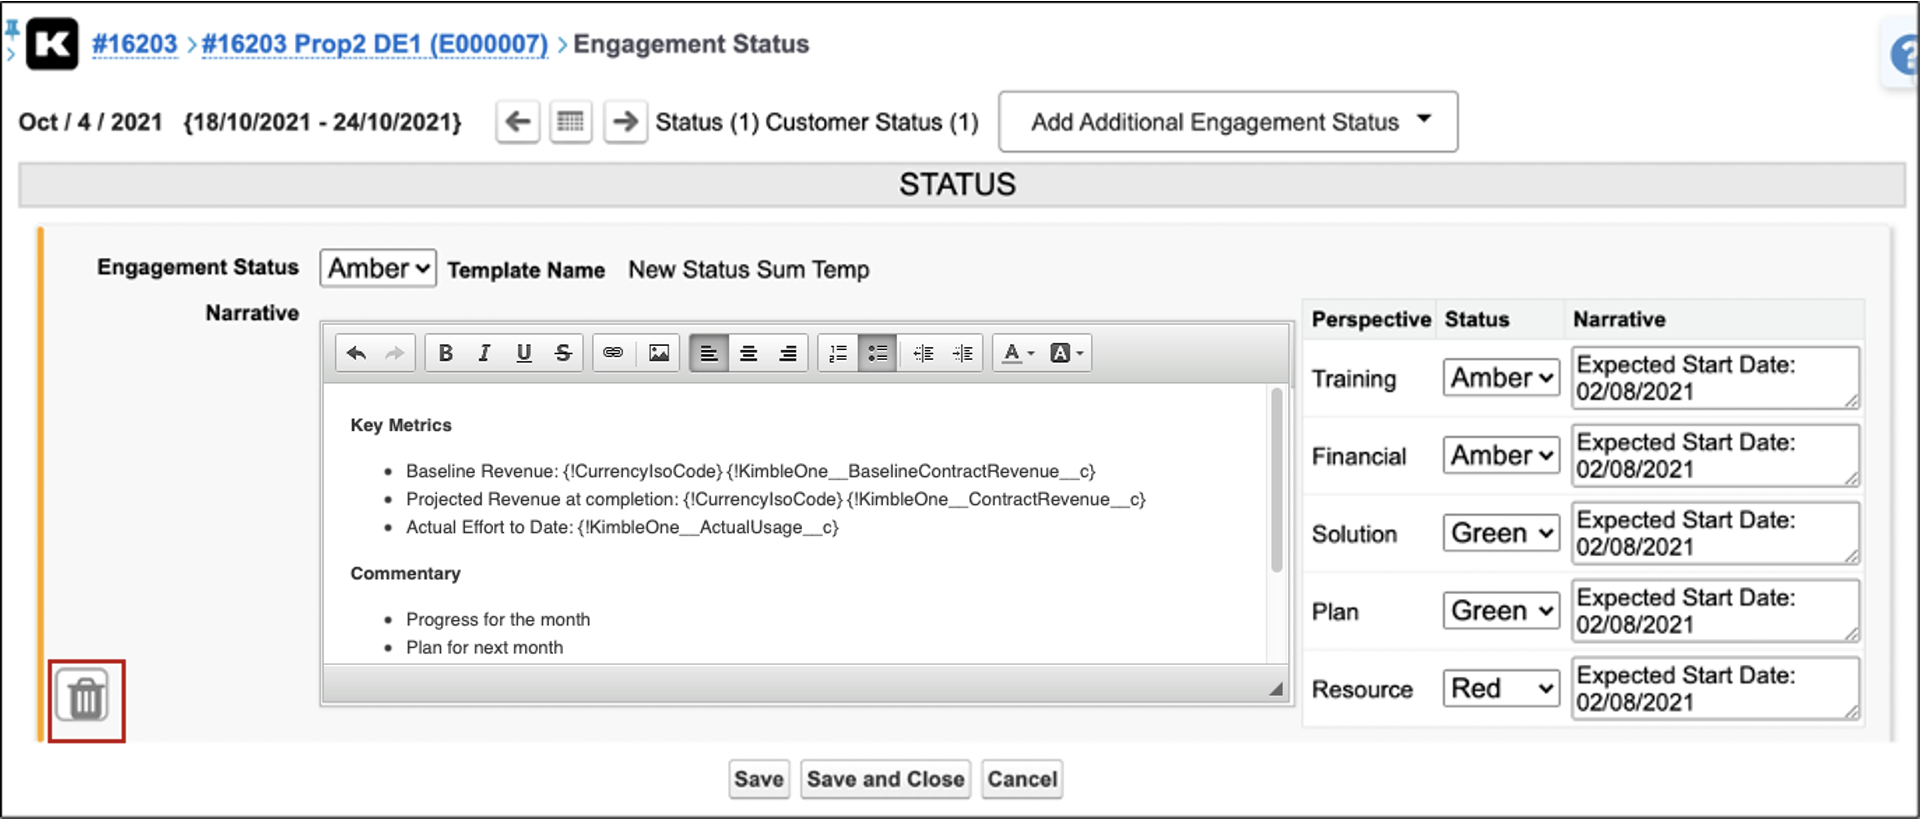Undo the last edit in narrative editor
This screenshot has height=820, width=1920.
(356, 353)
